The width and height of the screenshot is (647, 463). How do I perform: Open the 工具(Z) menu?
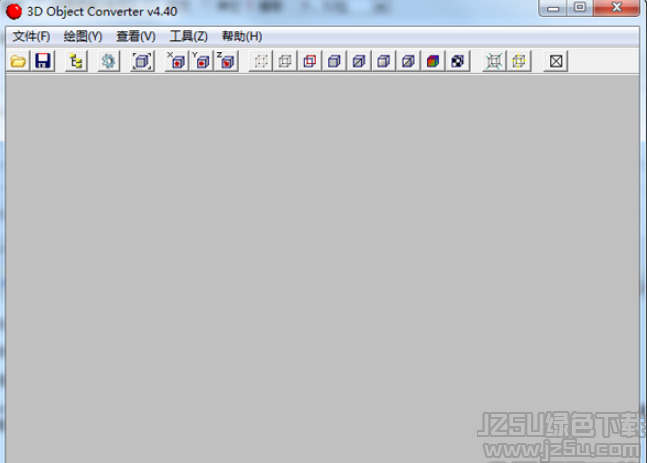[x=189, y=36]
